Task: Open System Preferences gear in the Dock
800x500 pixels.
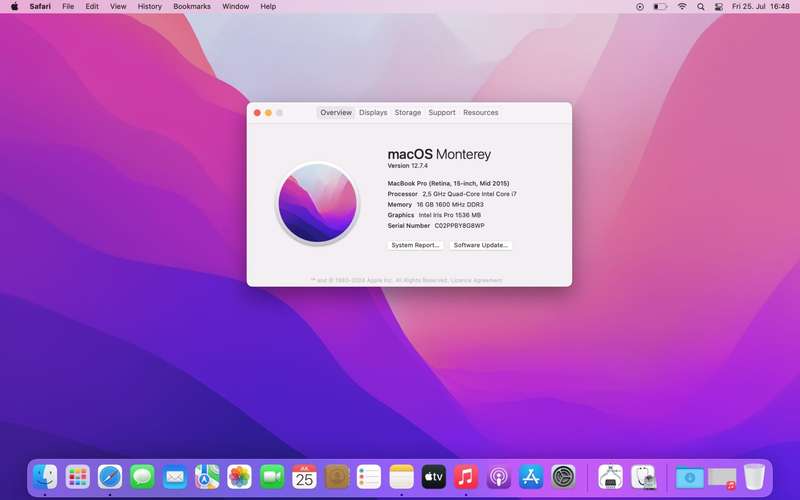Action: [563, 477]
